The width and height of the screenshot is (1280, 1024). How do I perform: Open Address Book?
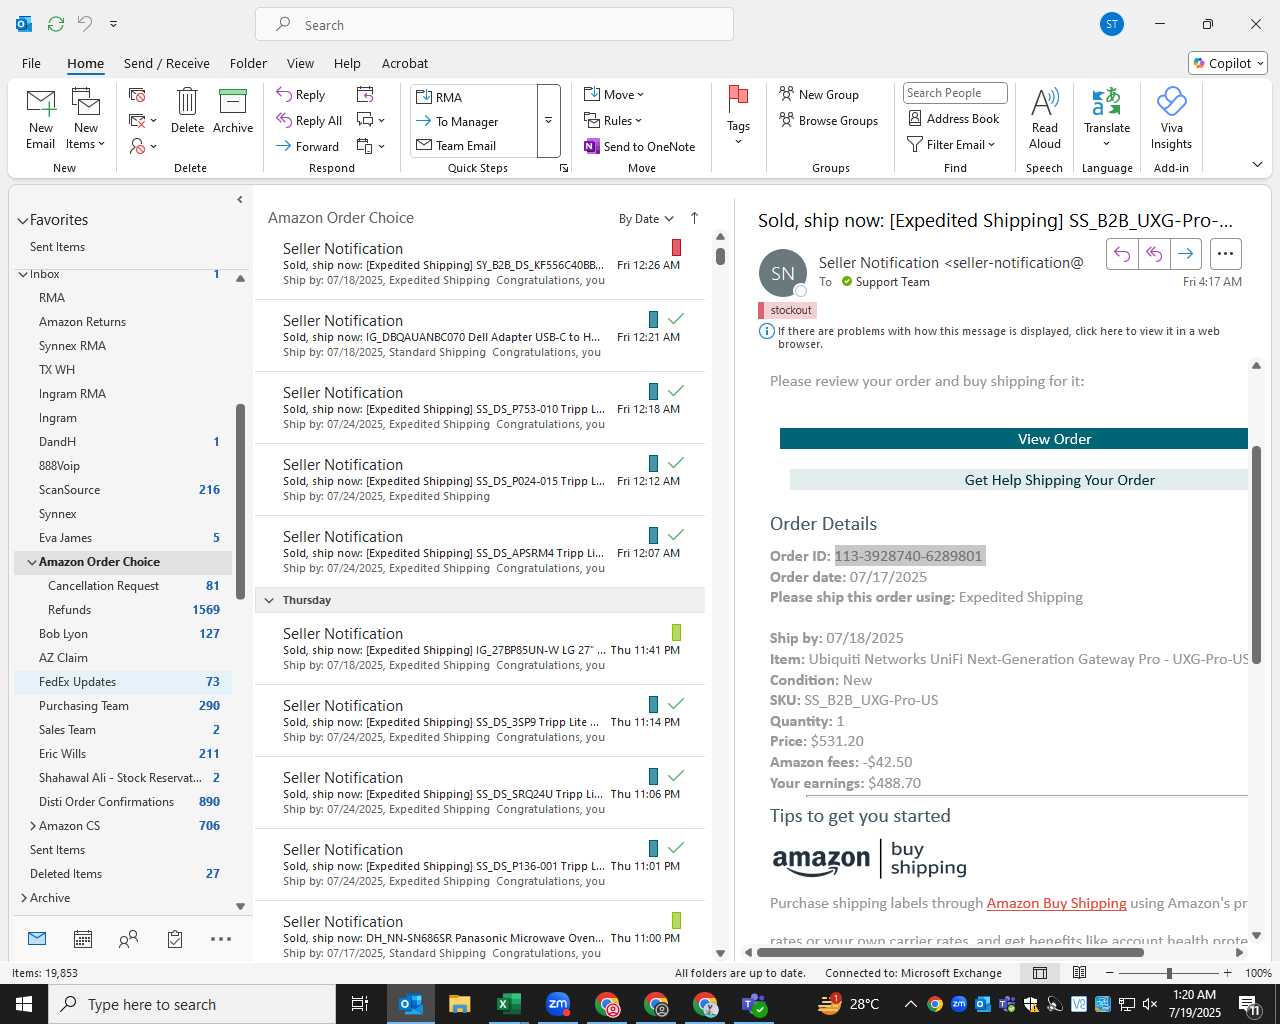point(953,118)
